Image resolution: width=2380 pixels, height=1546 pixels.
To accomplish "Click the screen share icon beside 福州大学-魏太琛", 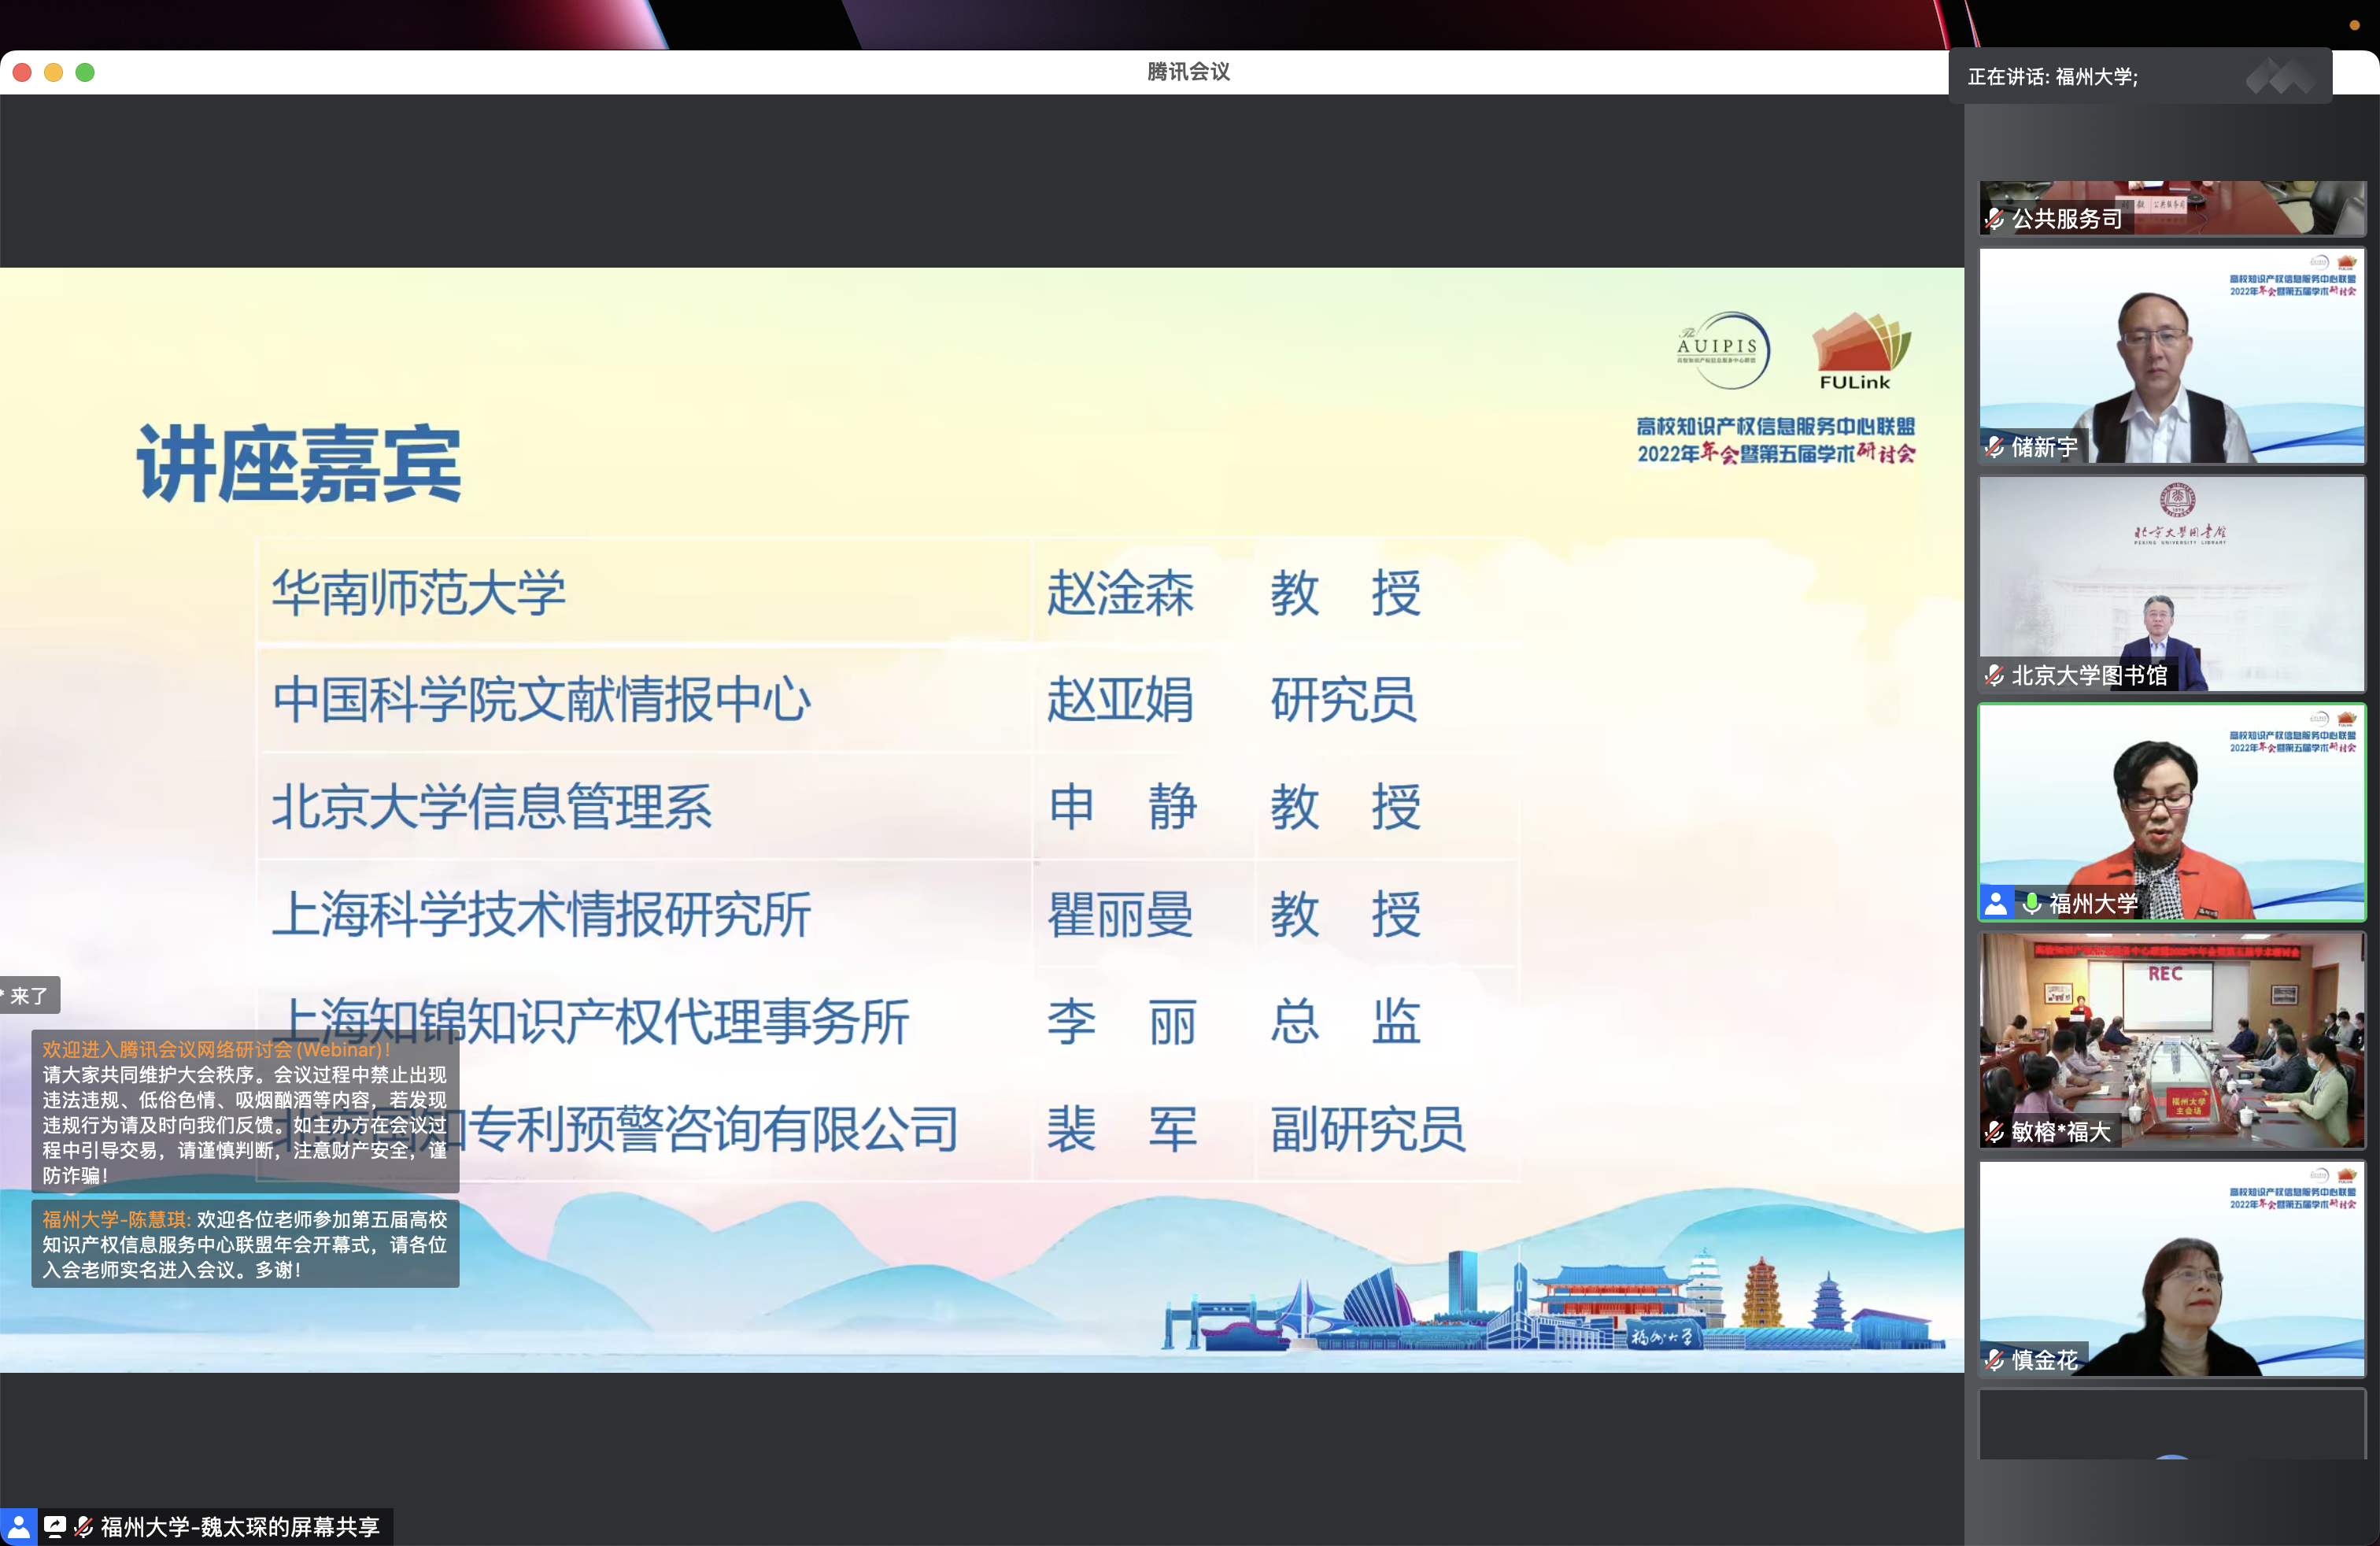I will point(55,1527).
